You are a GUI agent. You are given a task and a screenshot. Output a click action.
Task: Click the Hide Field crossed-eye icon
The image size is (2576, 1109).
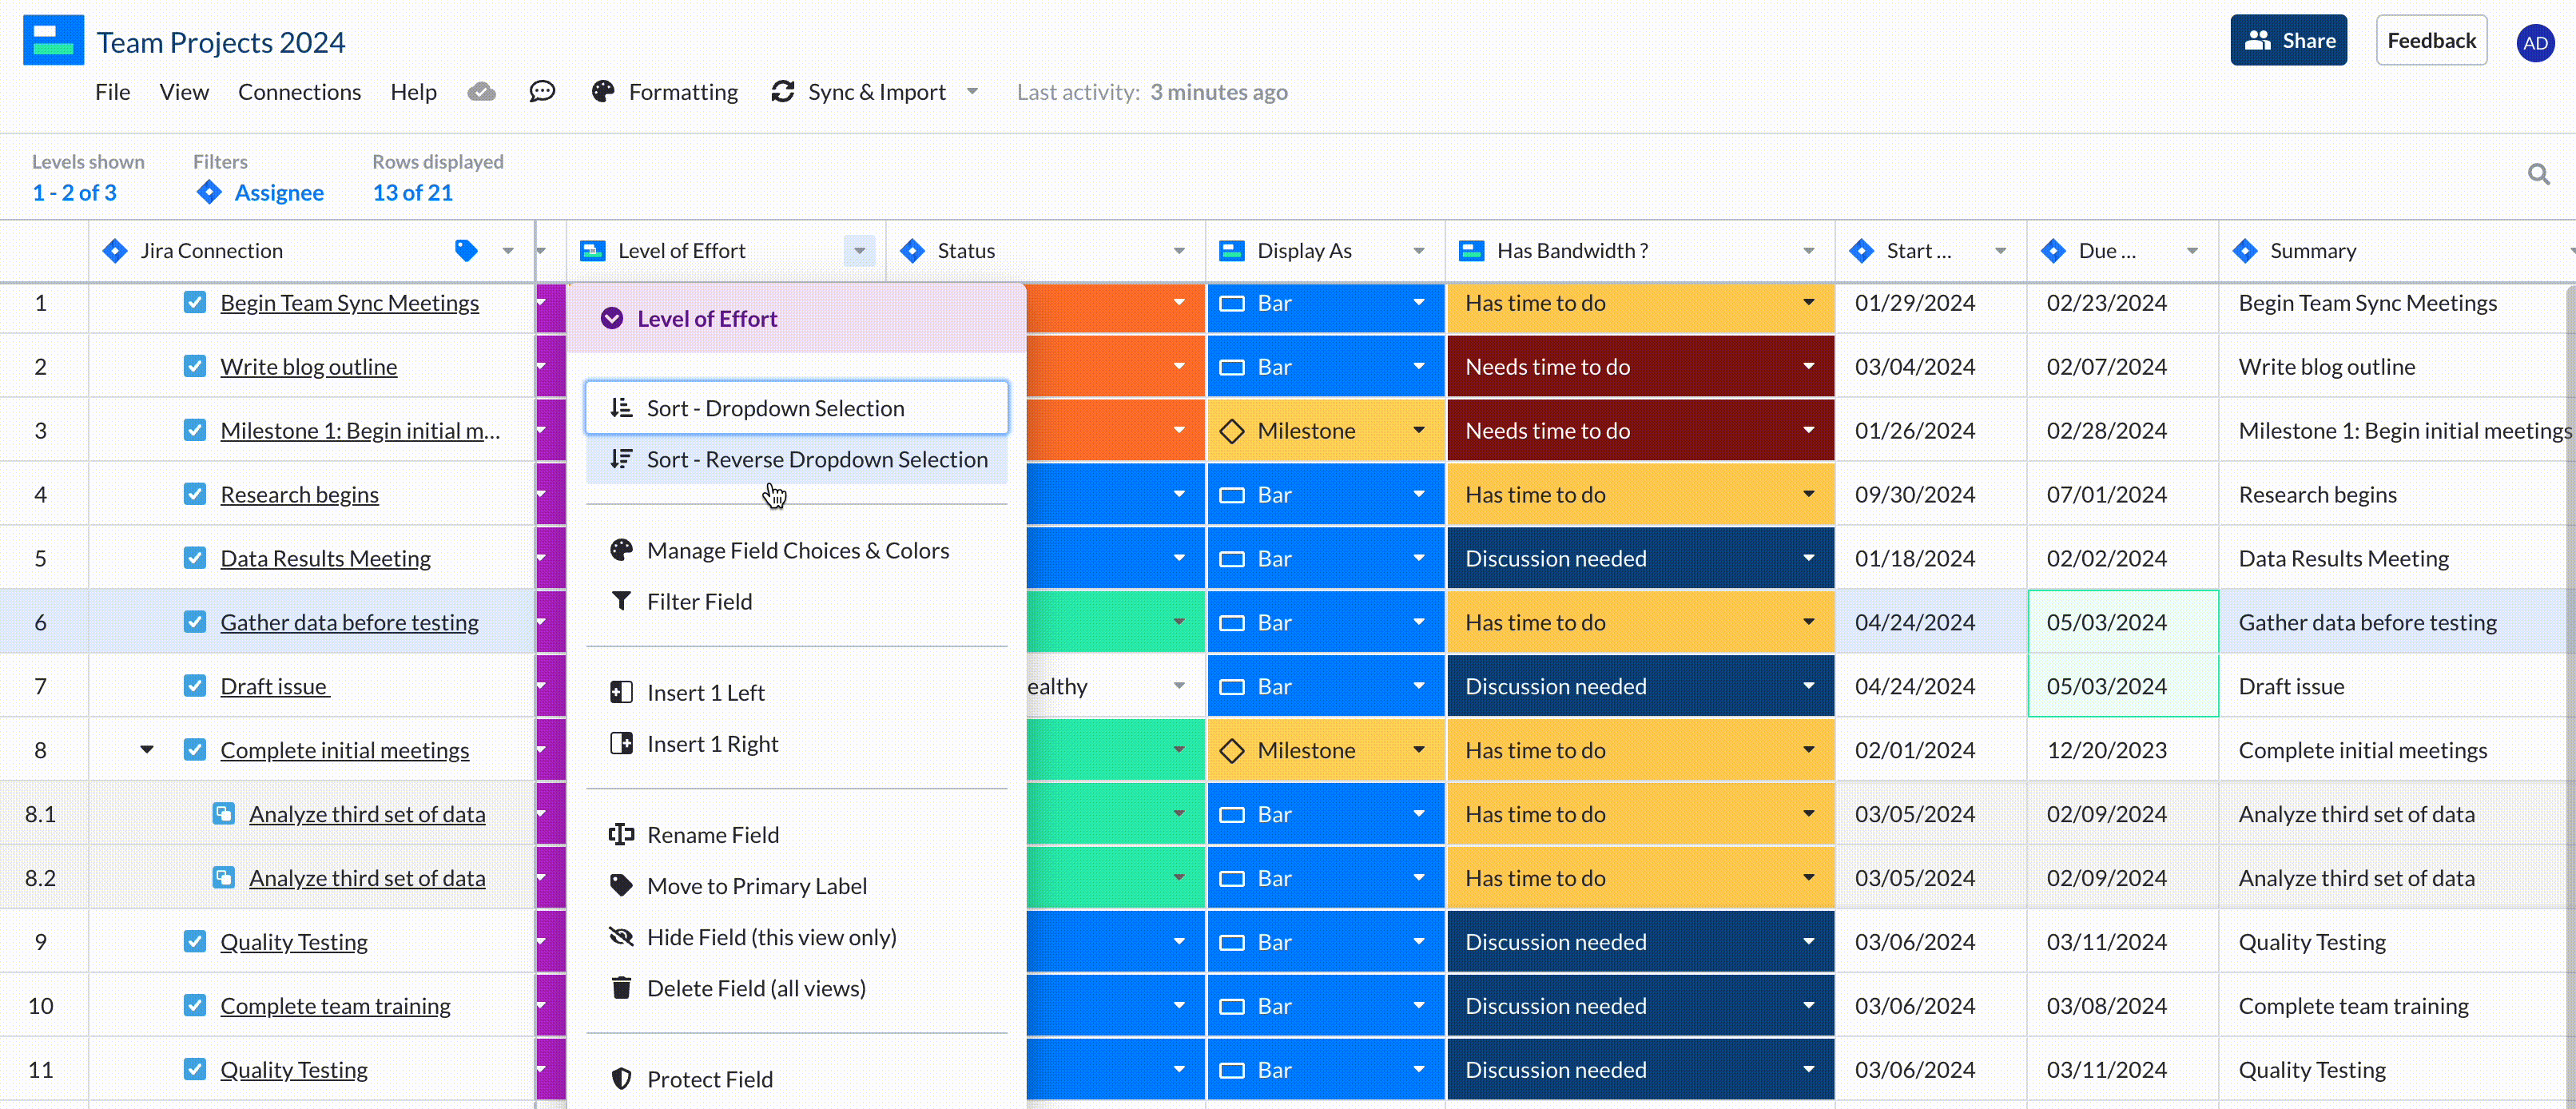coord(621,937)
